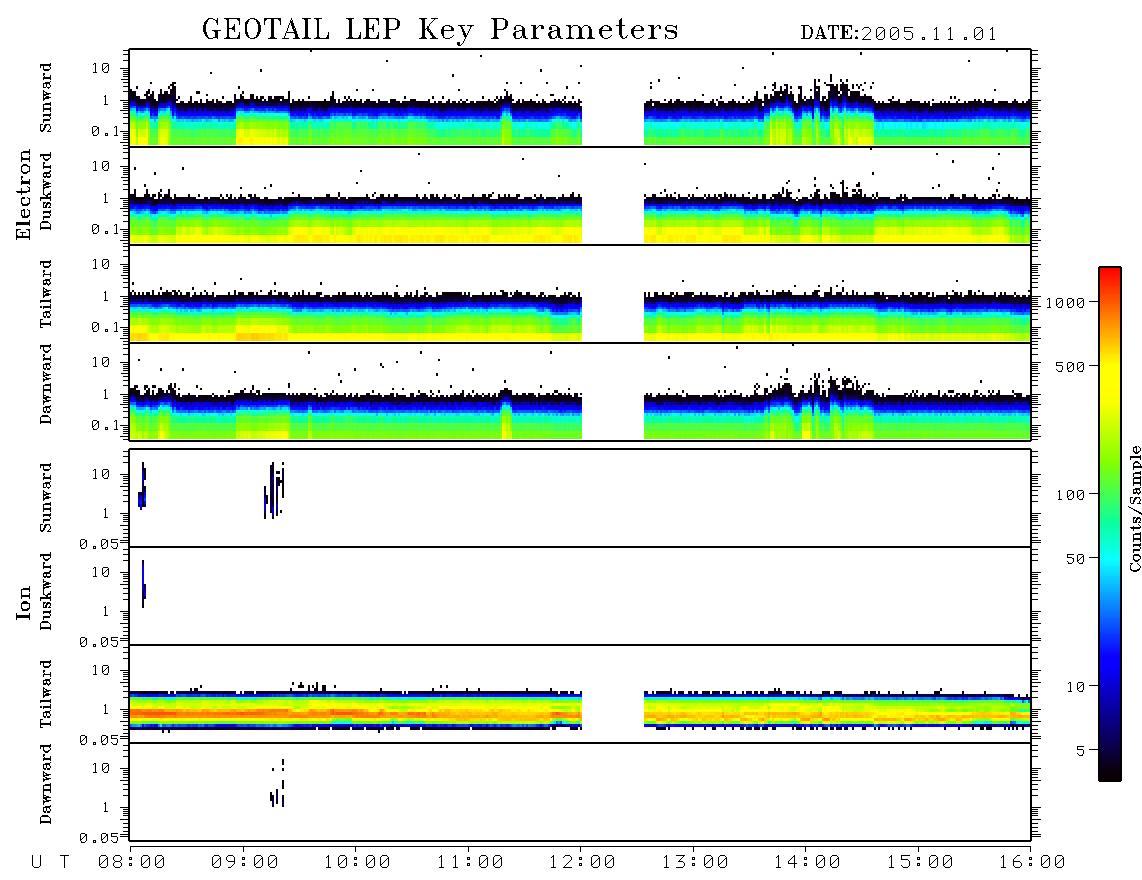Click the "U T" time axis label

(x=50, y=863)
